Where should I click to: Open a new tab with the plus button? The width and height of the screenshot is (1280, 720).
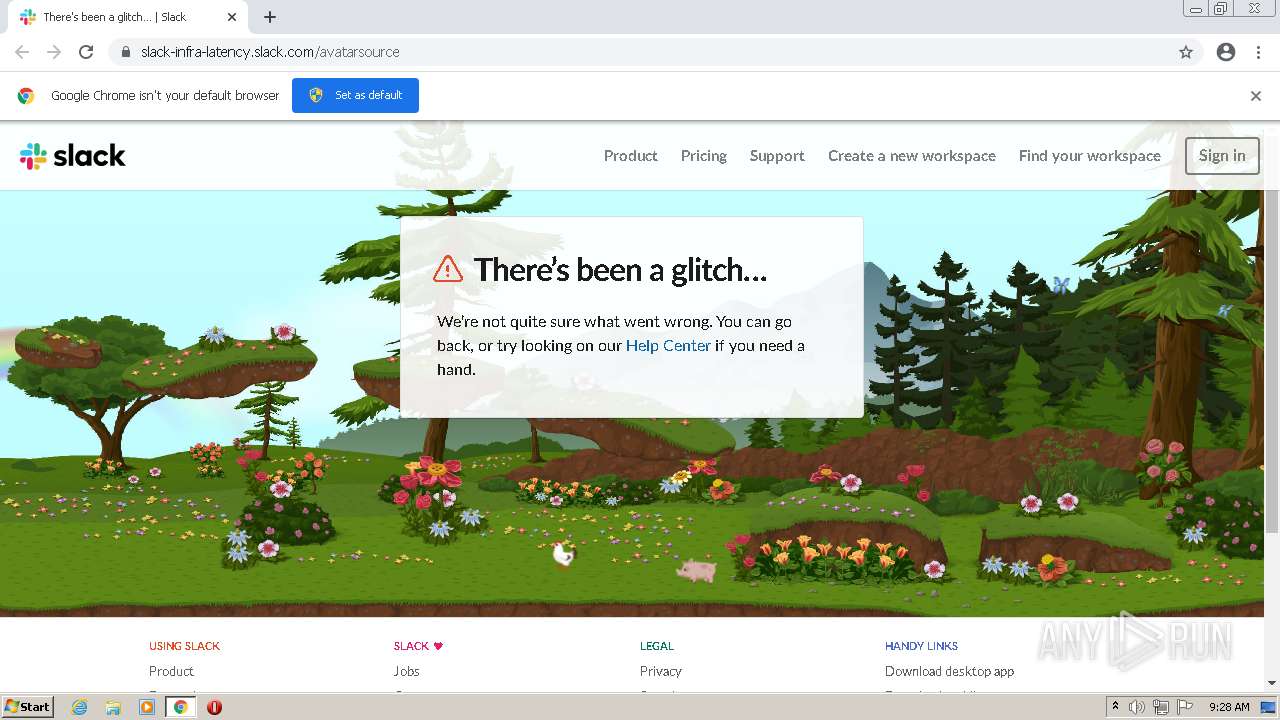[x=270, y=17]
